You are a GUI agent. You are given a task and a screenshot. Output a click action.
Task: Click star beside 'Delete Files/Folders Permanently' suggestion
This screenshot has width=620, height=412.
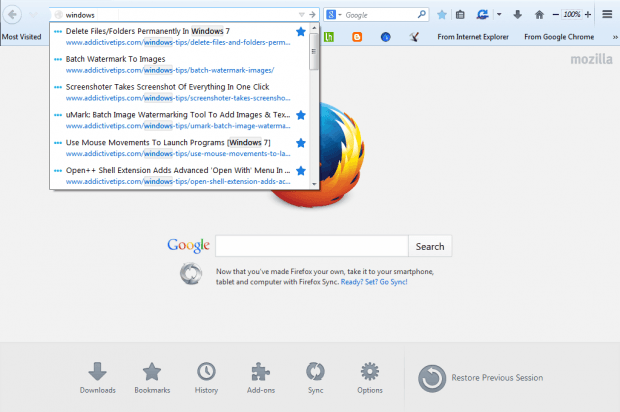point(301,32)
